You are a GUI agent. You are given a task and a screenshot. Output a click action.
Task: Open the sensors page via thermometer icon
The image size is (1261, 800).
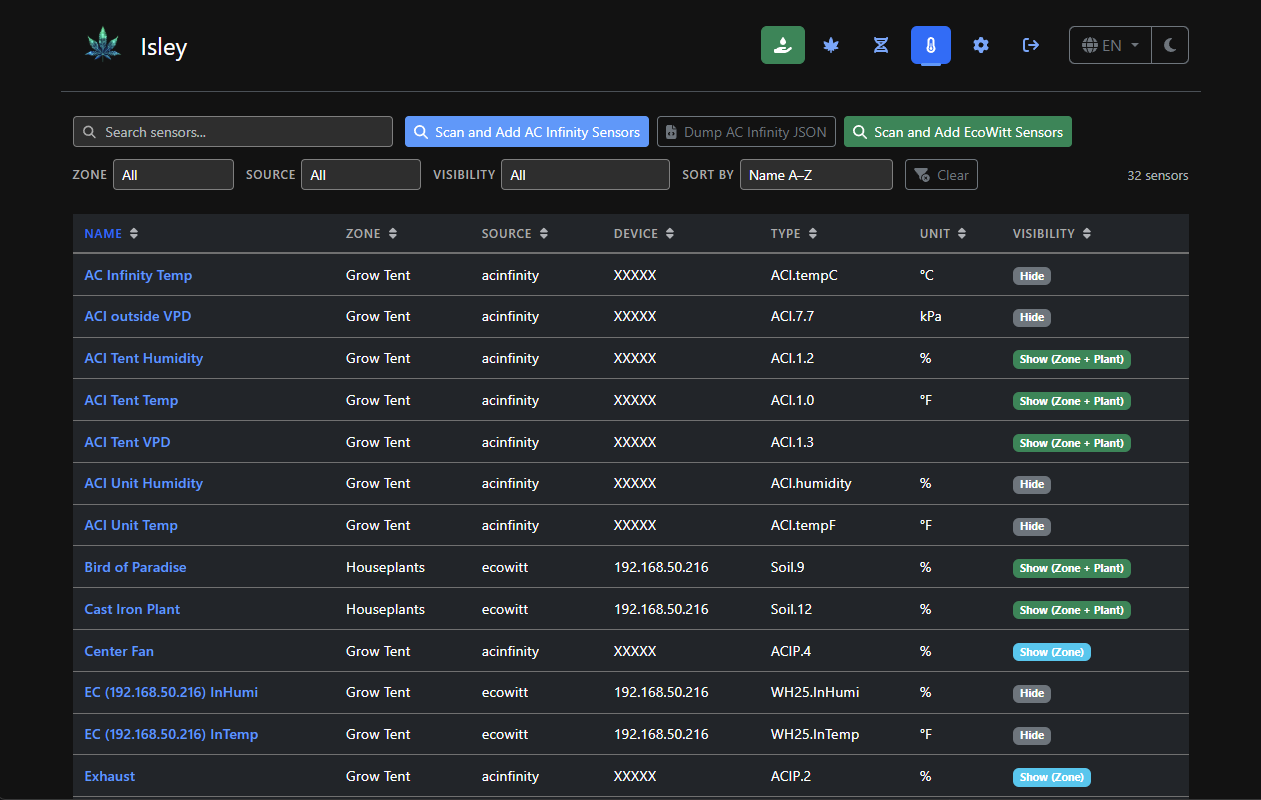click(x=931, y=45)
